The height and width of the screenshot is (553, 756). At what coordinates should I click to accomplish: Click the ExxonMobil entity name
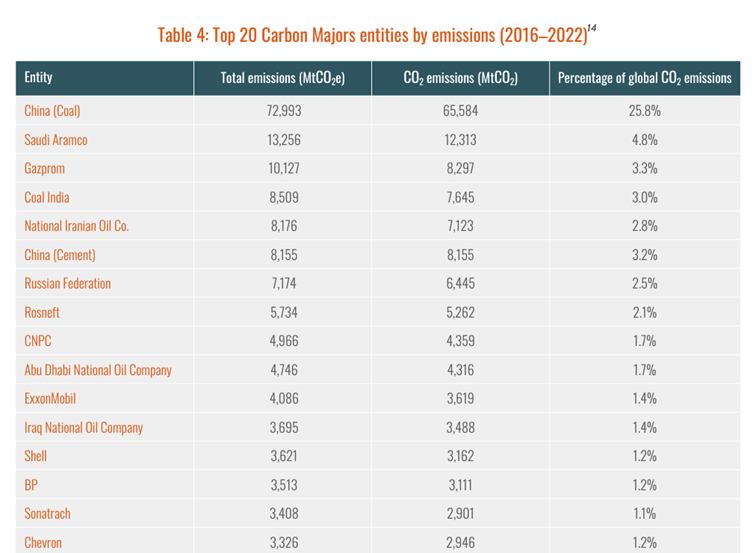coord(51,398)
